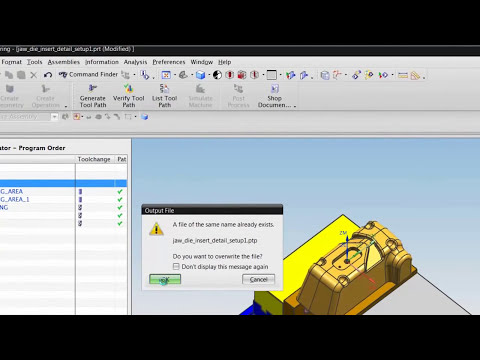The height and width of the screenshot is (360, 480).
Task: Click the blue shaded cube rendering icon
Action: (x=200, y=75)
